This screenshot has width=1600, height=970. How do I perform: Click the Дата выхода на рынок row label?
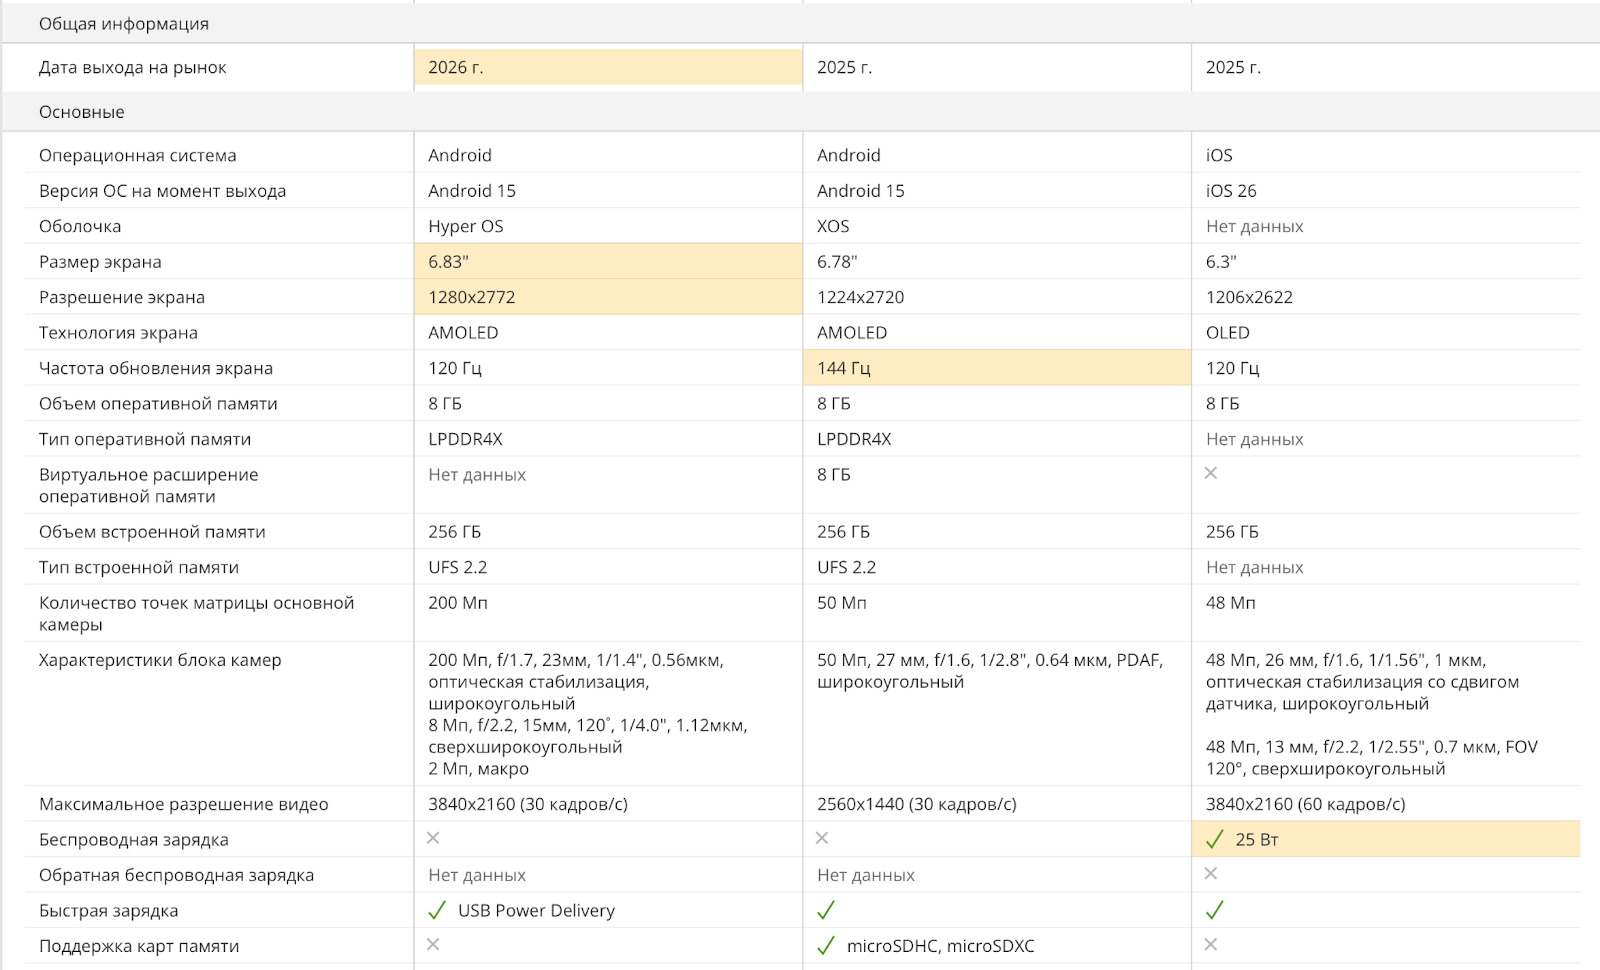click(x=133, y=68)
